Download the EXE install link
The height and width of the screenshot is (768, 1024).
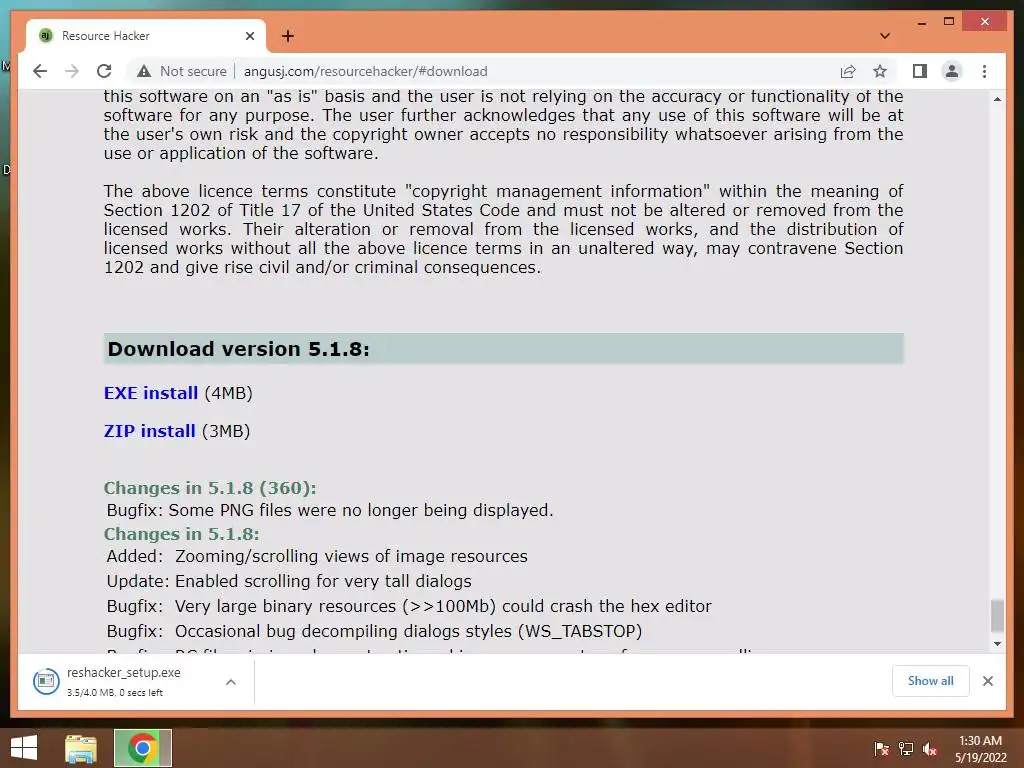pos(151,393)
